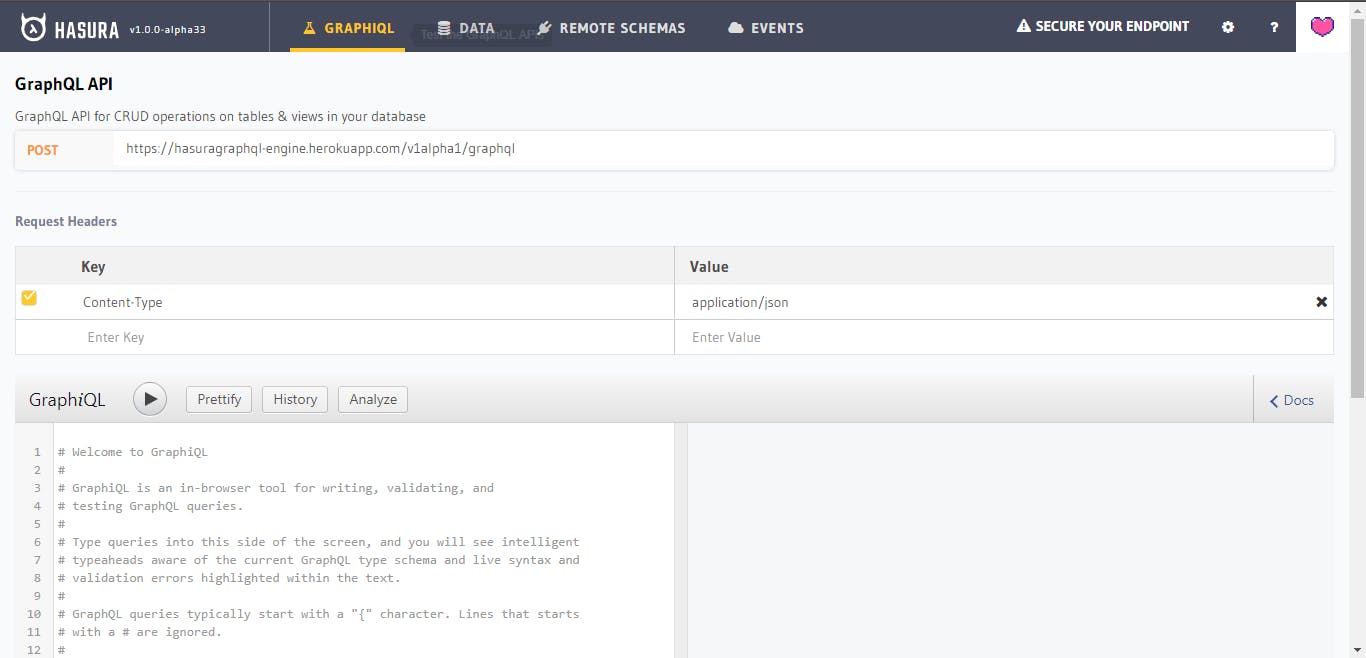
Task: Collapse the Docs panel
Action: point(1291,400)
